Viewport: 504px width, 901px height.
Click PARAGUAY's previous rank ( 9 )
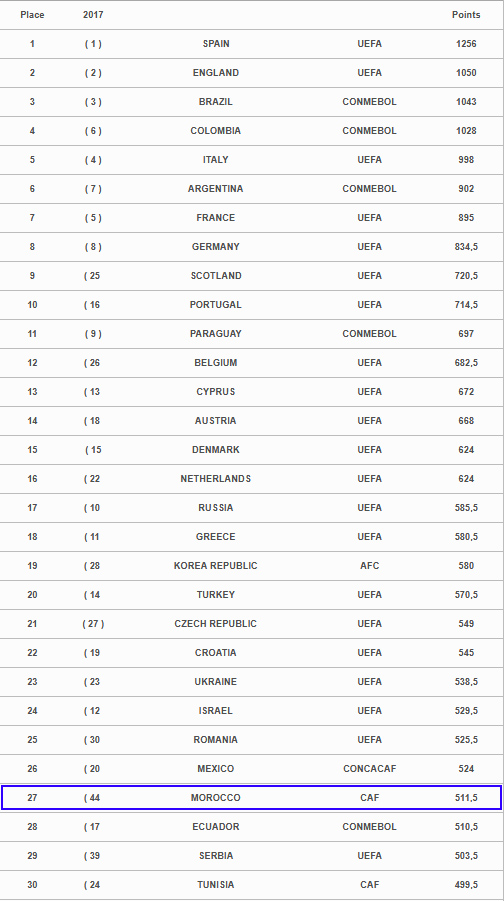93,334
